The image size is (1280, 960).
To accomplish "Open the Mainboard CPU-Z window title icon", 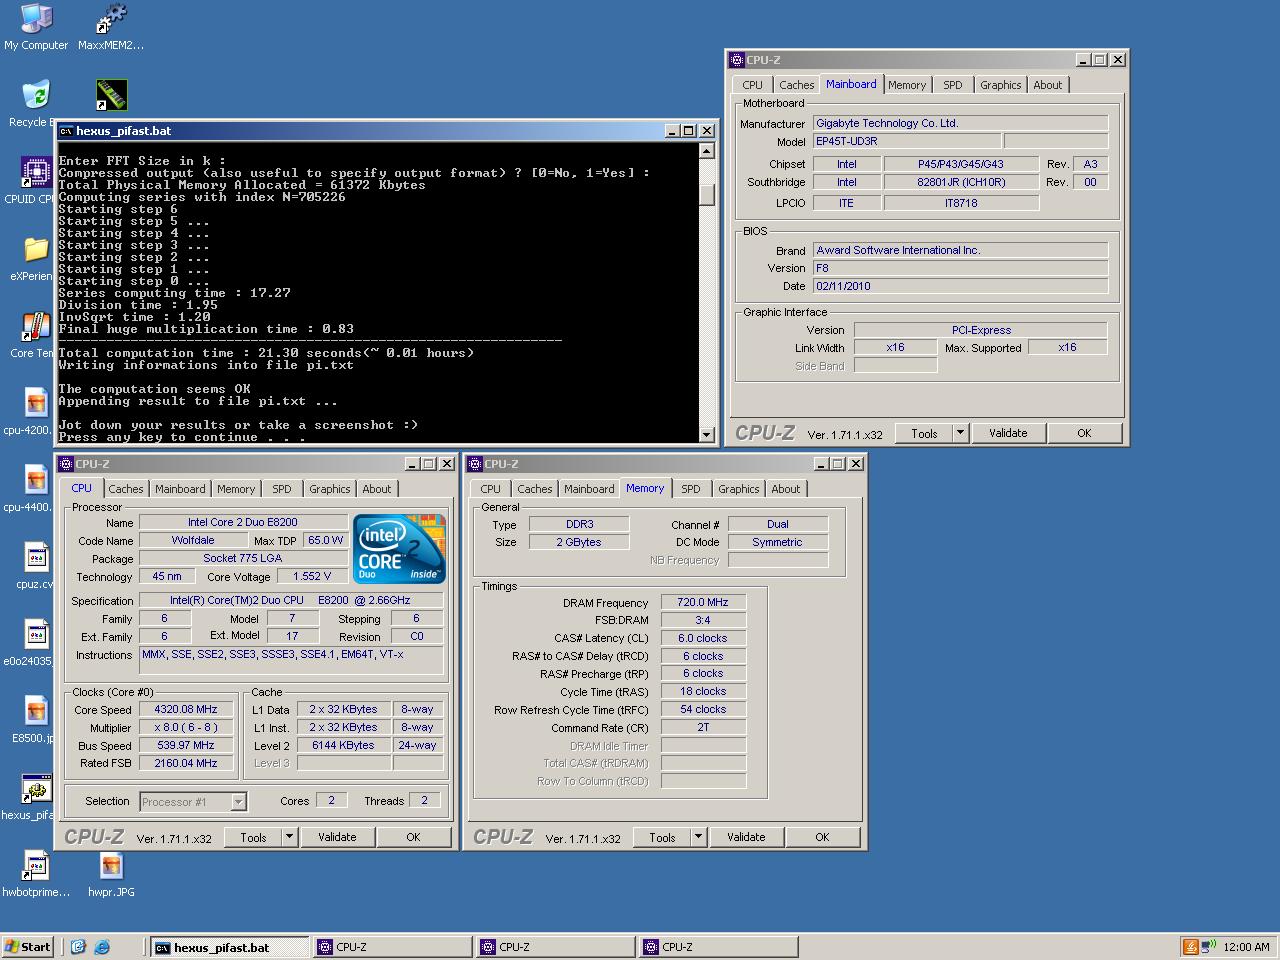I will pyautogui.click(x=737, y=60).
